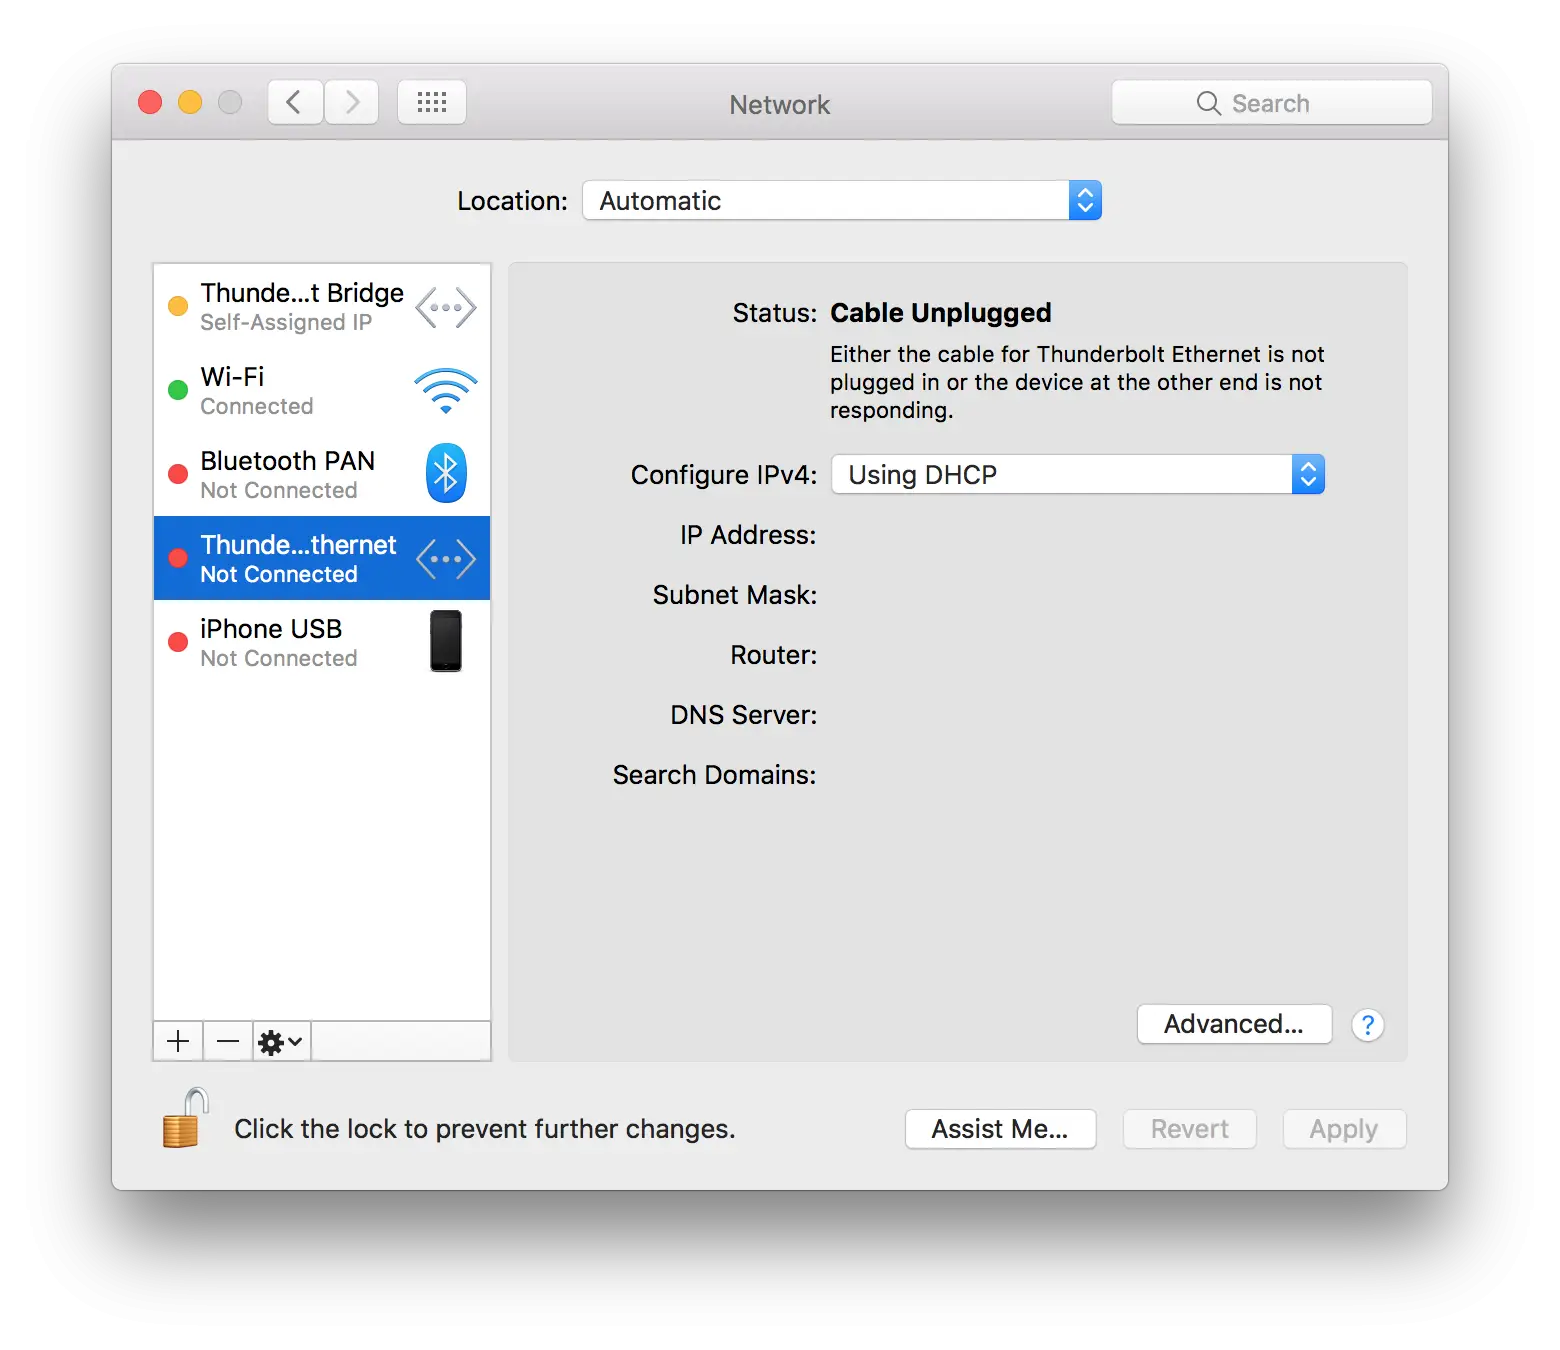Viewport: 1560px width, 1350px height.
Task: Remove selected service with minus button
Action: coord(228,1041)
